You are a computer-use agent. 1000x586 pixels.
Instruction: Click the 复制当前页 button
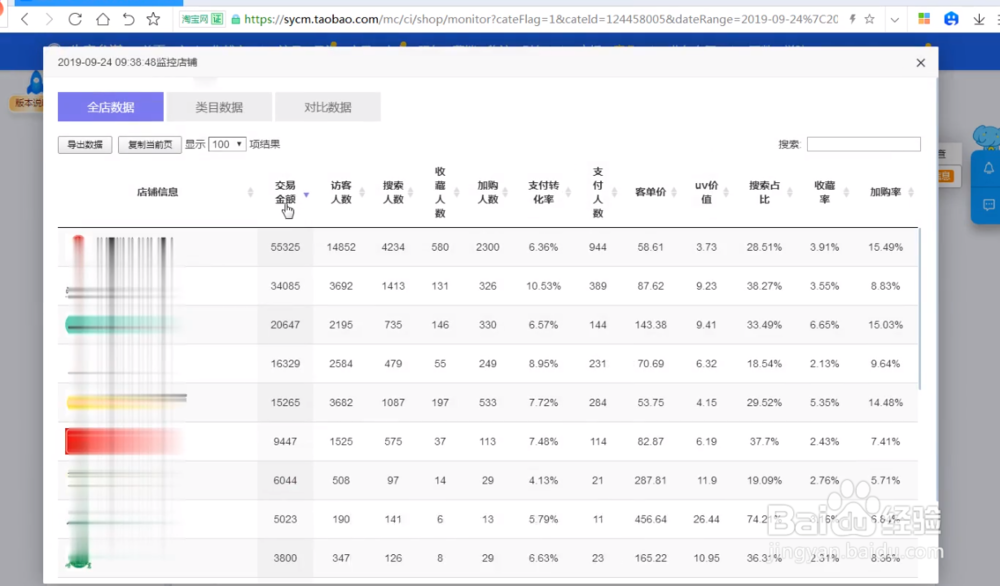point(150,145)
